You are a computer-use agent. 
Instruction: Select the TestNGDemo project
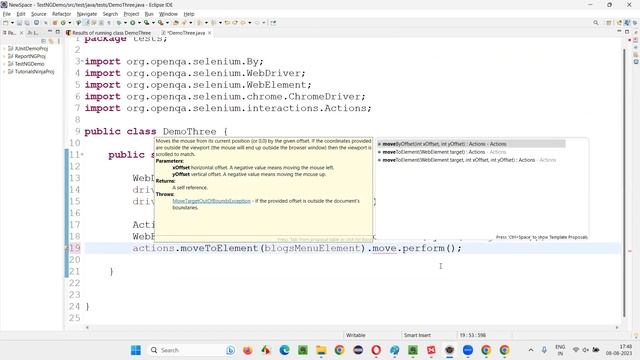pos(29,64)
